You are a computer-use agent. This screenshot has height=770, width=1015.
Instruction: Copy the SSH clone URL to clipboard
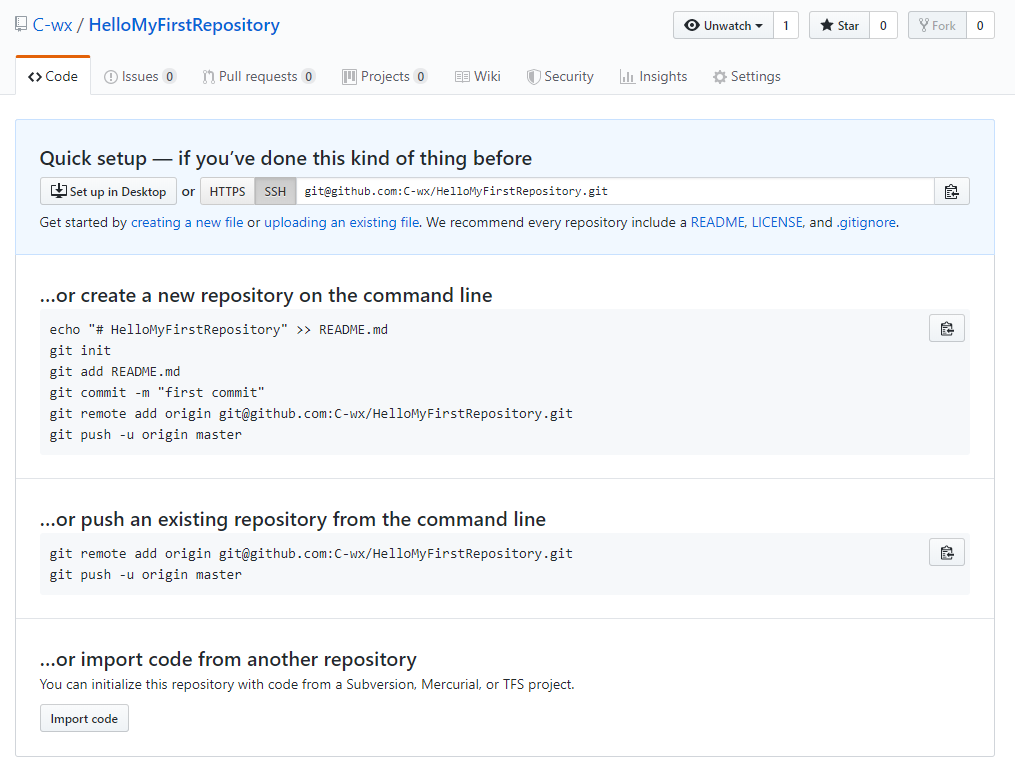click(952, 192)
